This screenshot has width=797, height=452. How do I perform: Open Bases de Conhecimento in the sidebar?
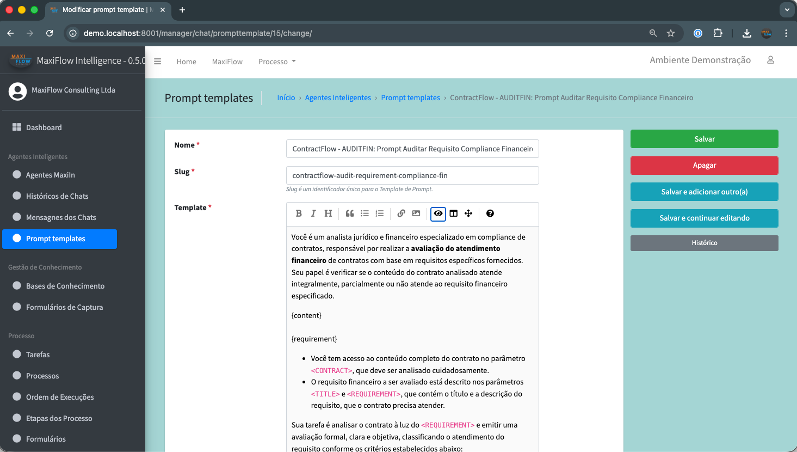(65, 286)
